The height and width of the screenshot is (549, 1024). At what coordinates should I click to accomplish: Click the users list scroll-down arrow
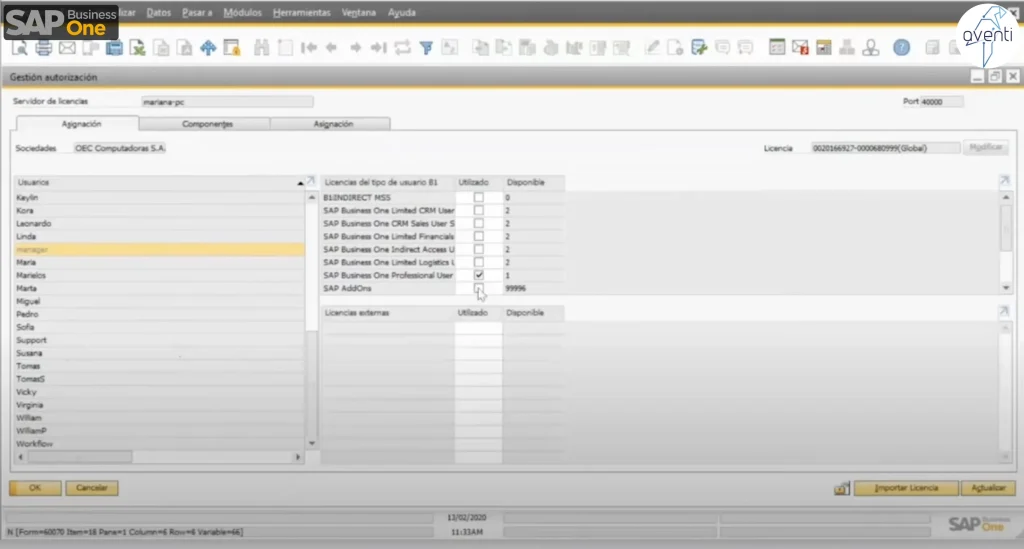coord(312,443)
